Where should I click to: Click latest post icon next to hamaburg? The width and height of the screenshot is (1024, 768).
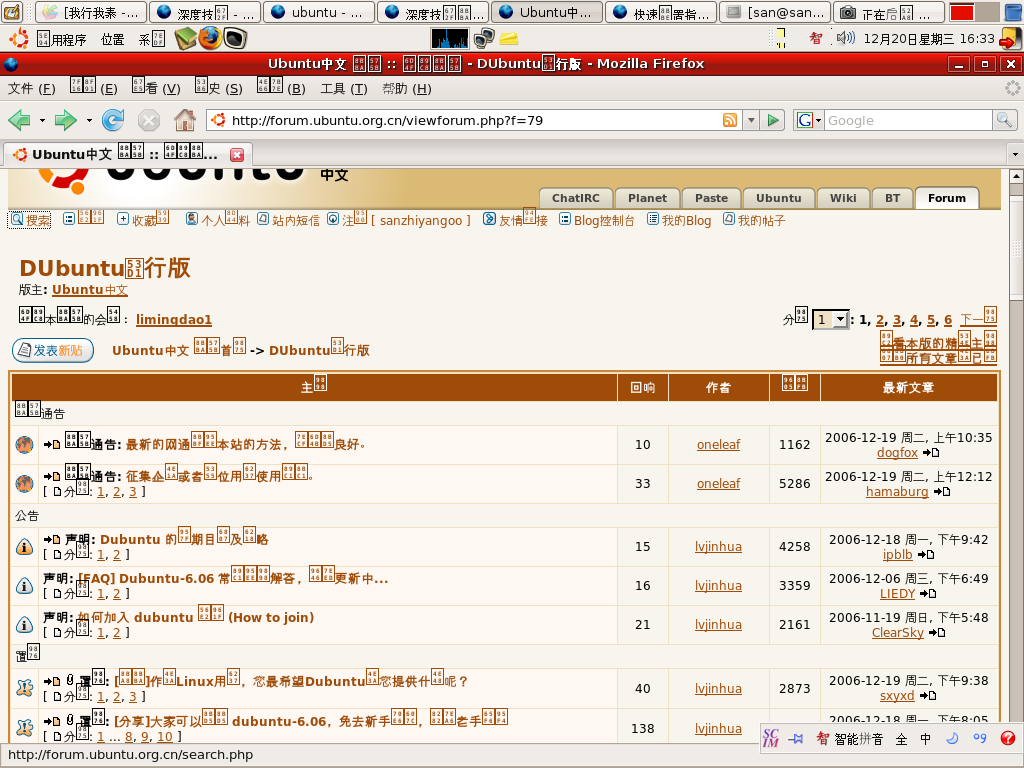(941, 492)
